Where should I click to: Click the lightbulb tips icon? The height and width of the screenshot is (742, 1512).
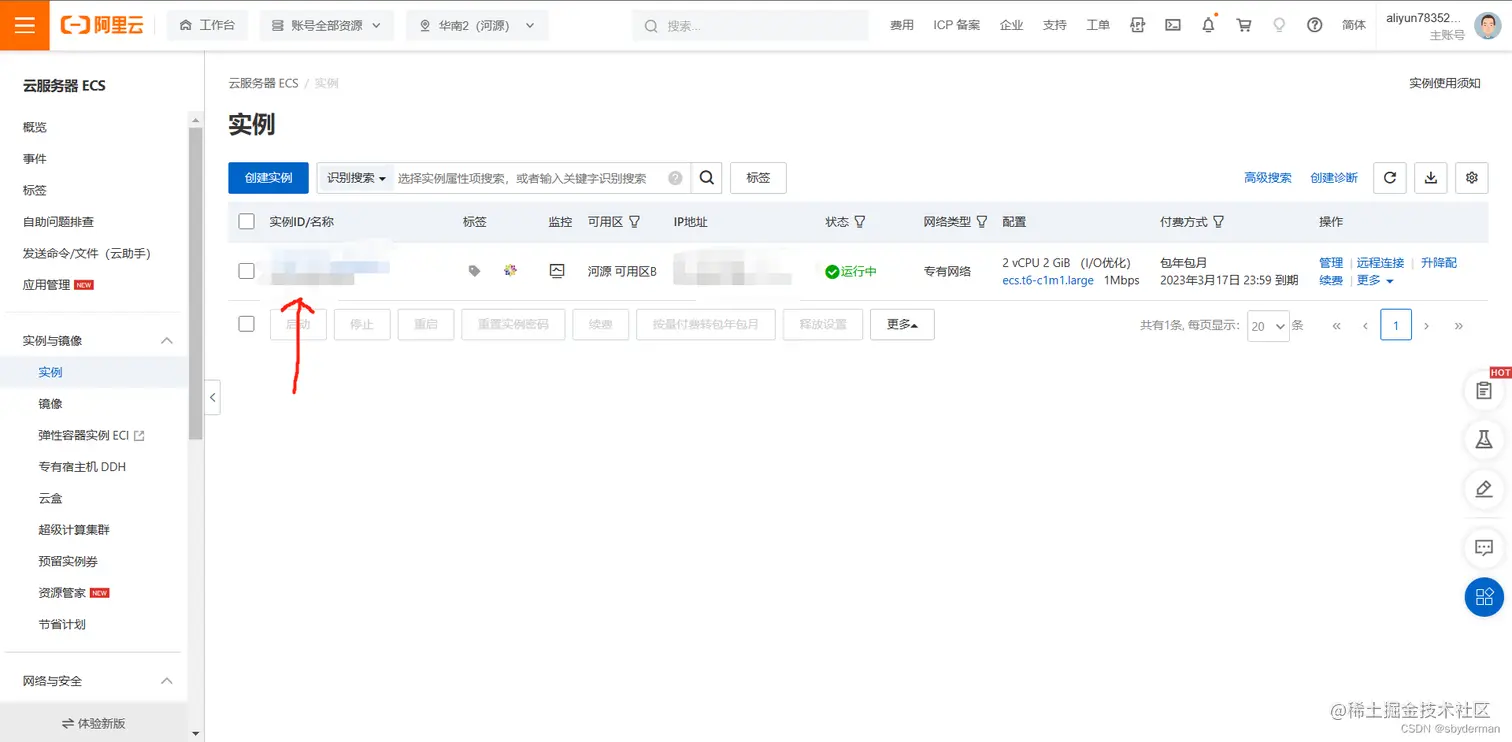pyautogui.click(x=1279, y=25)
